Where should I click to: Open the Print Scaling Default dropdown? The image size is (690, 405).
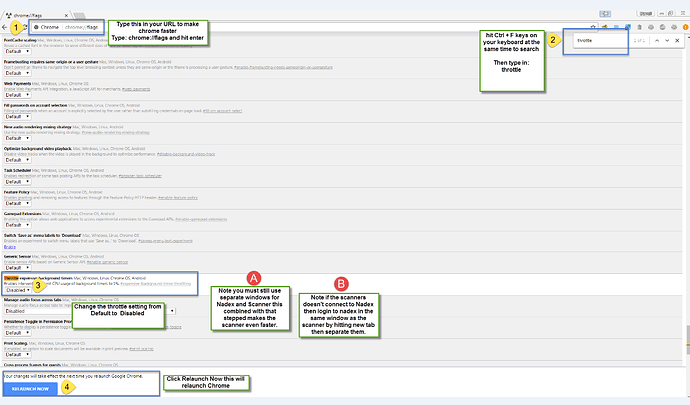tap(17, 354)
